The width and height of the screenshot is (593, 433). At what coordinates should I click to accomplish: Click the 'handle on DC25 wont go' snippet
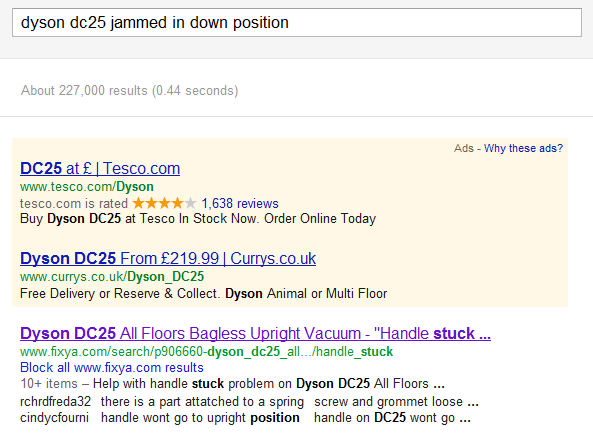392,417
